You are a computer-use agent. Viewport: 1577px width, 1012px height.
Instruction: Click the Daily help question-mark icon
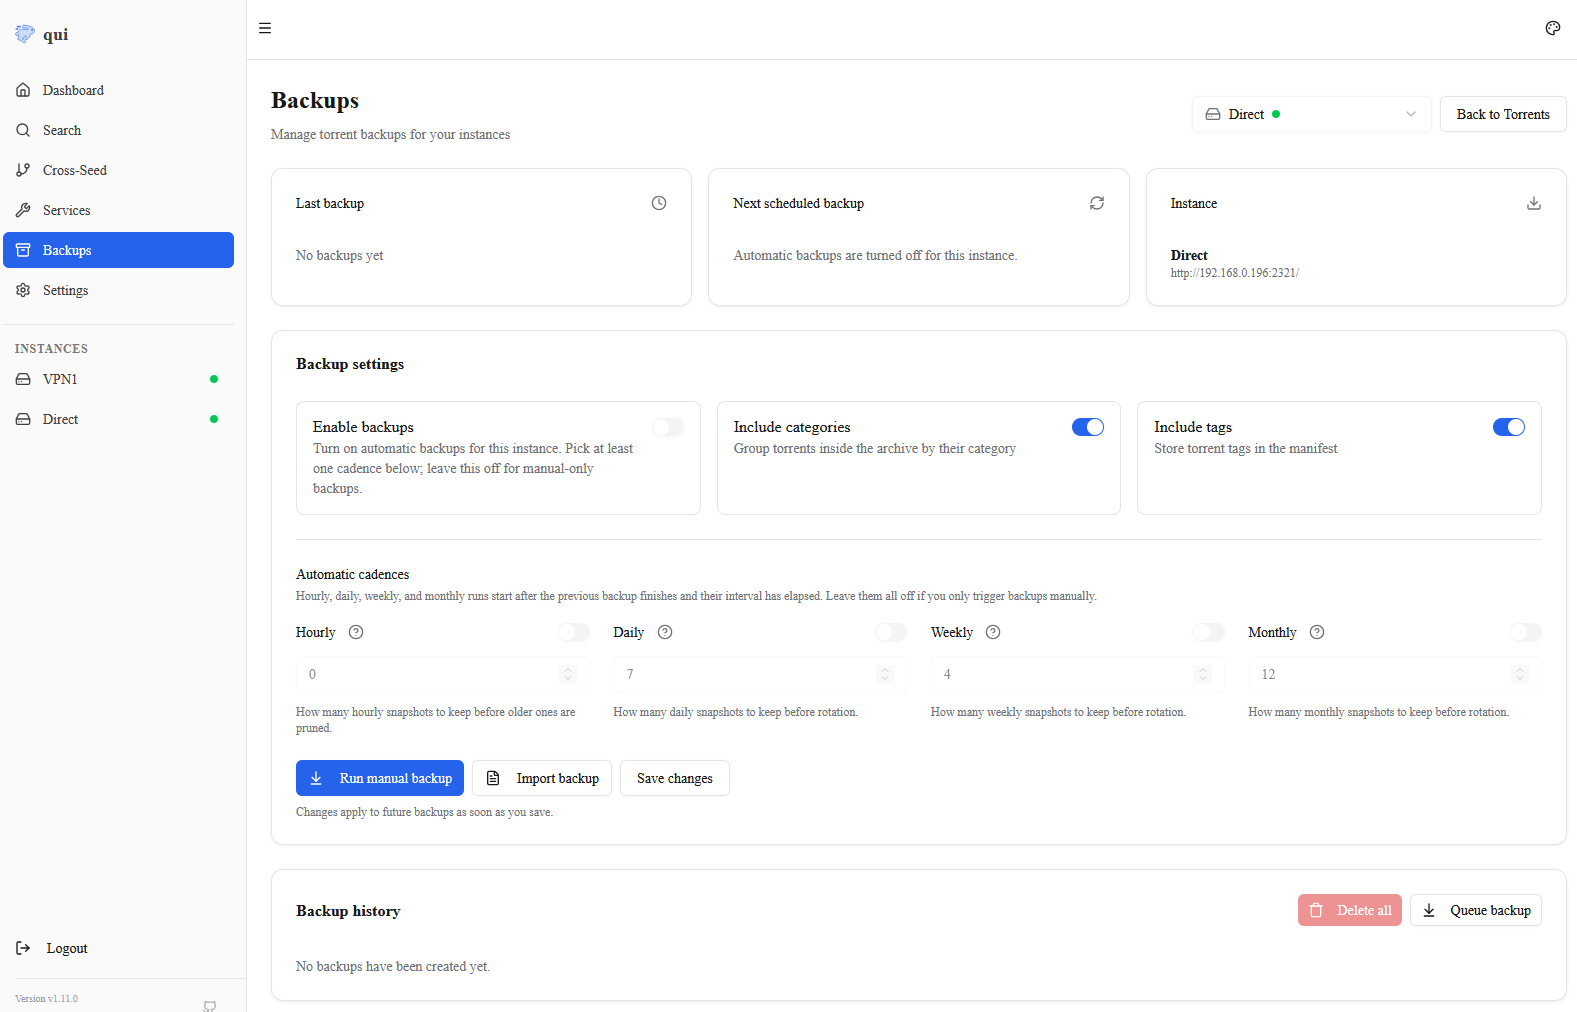pyautogui.click(x=665, y=632)
